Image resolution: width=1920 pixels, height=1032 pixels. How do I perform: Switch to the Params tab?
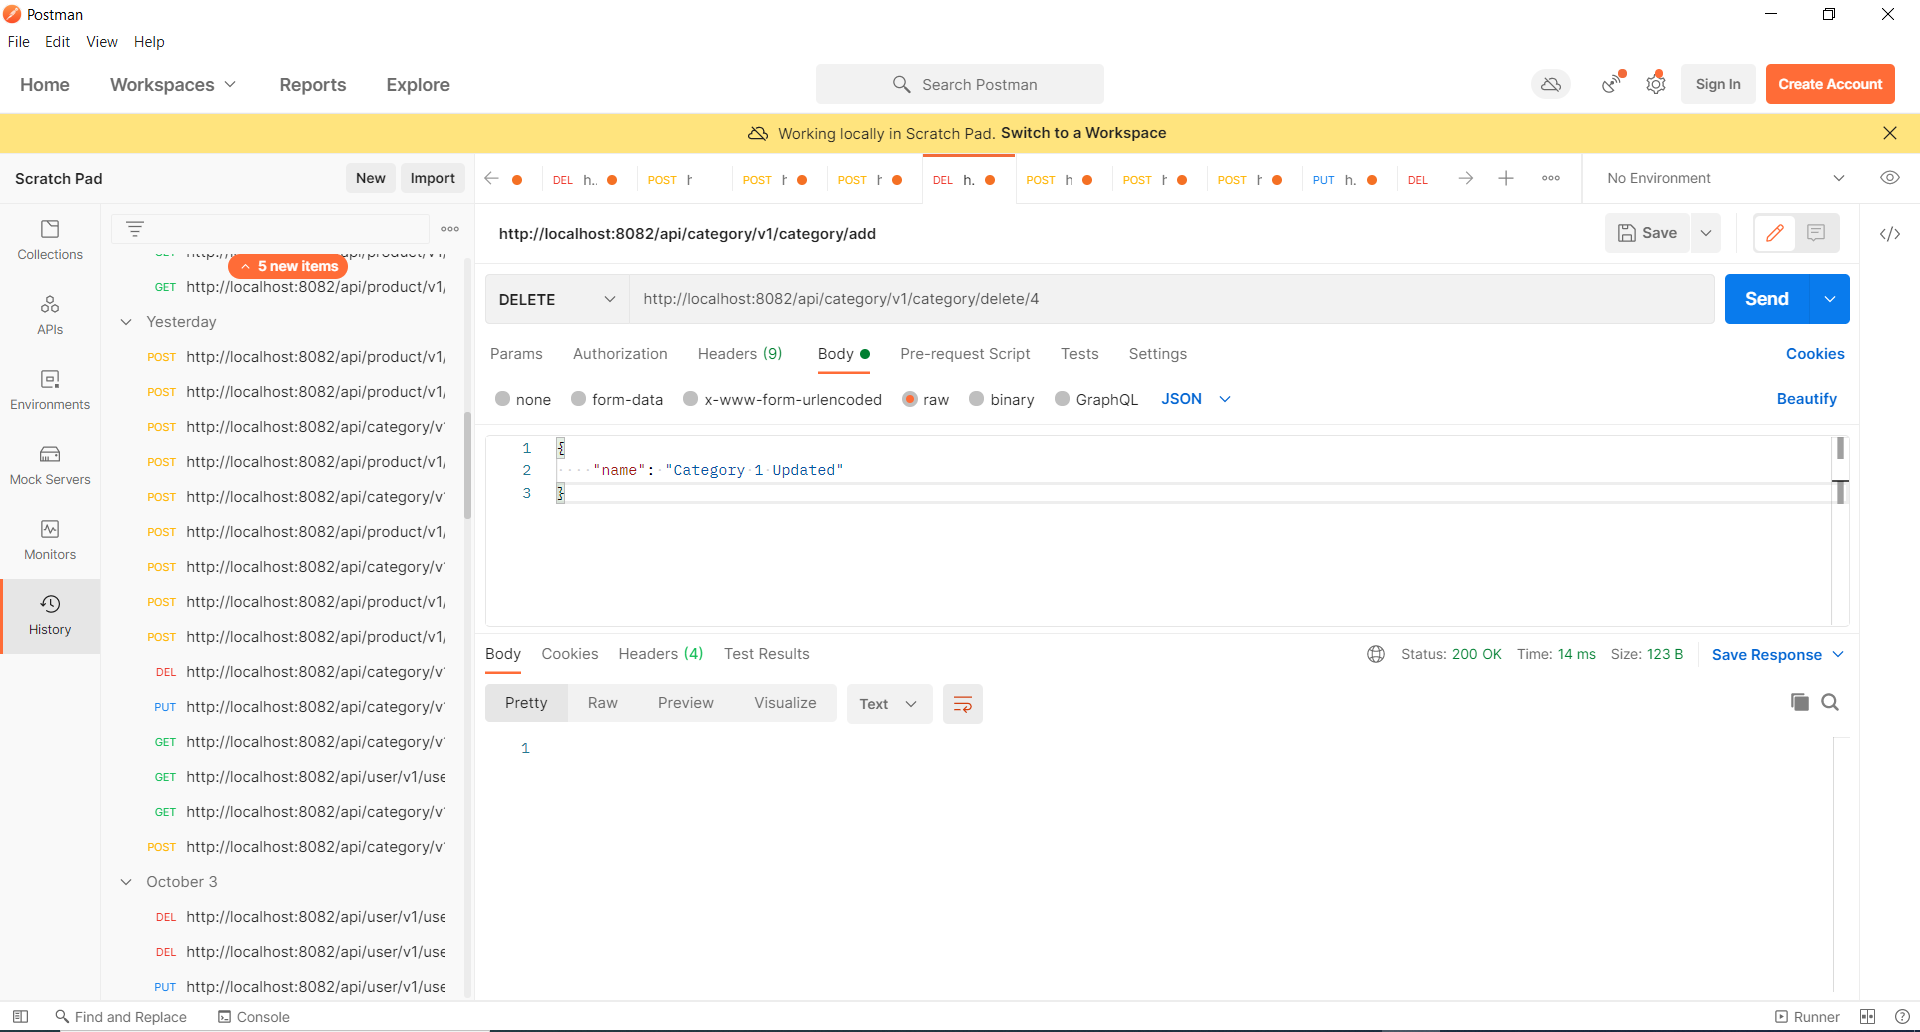click(516, 354)
